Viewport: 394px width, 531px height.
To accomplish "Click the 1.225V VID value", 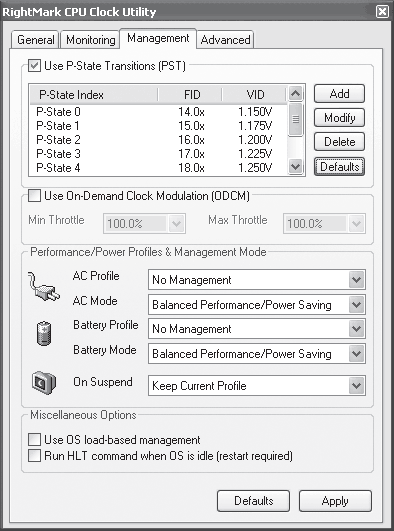I will [x=255, y=154].
